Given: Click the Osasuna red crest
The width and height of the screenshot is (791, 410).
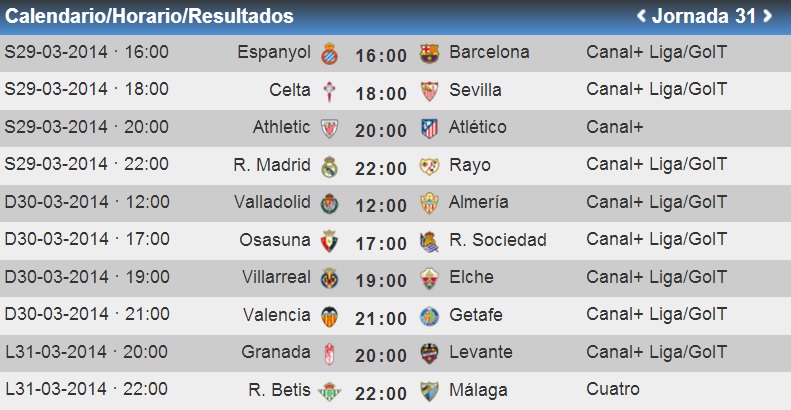Looking at the screenshot, I should (329, 241).
